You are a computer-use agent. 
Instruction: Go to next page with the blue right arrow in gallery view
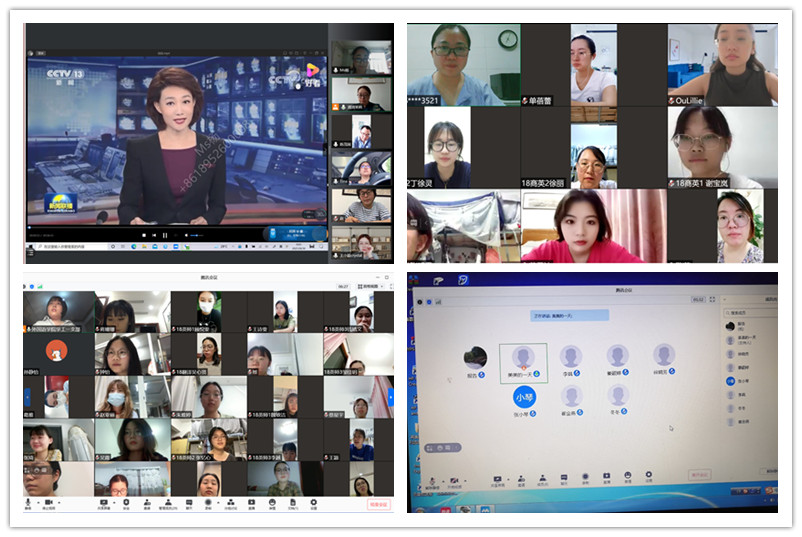(x=391, y=397)
